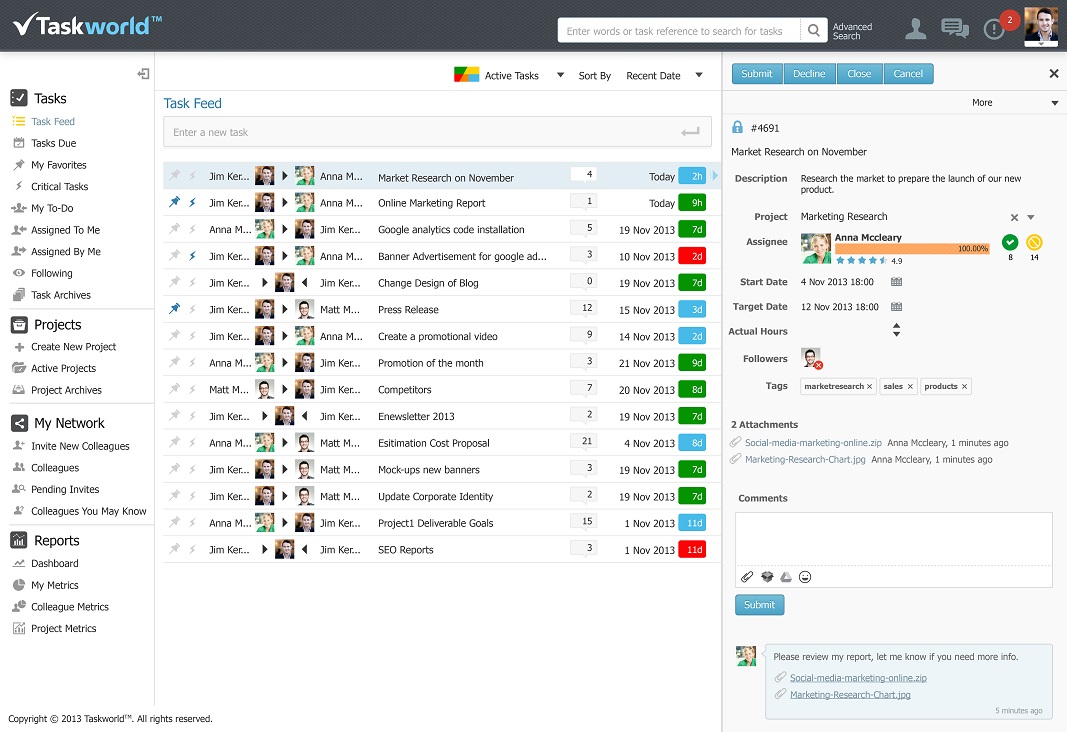Click the Cancel button

[x=908, y=73]
